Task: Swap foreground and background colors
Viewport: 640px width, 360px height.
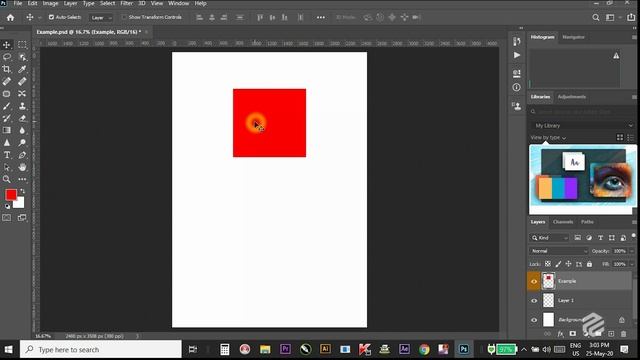Action: point(22,191)
